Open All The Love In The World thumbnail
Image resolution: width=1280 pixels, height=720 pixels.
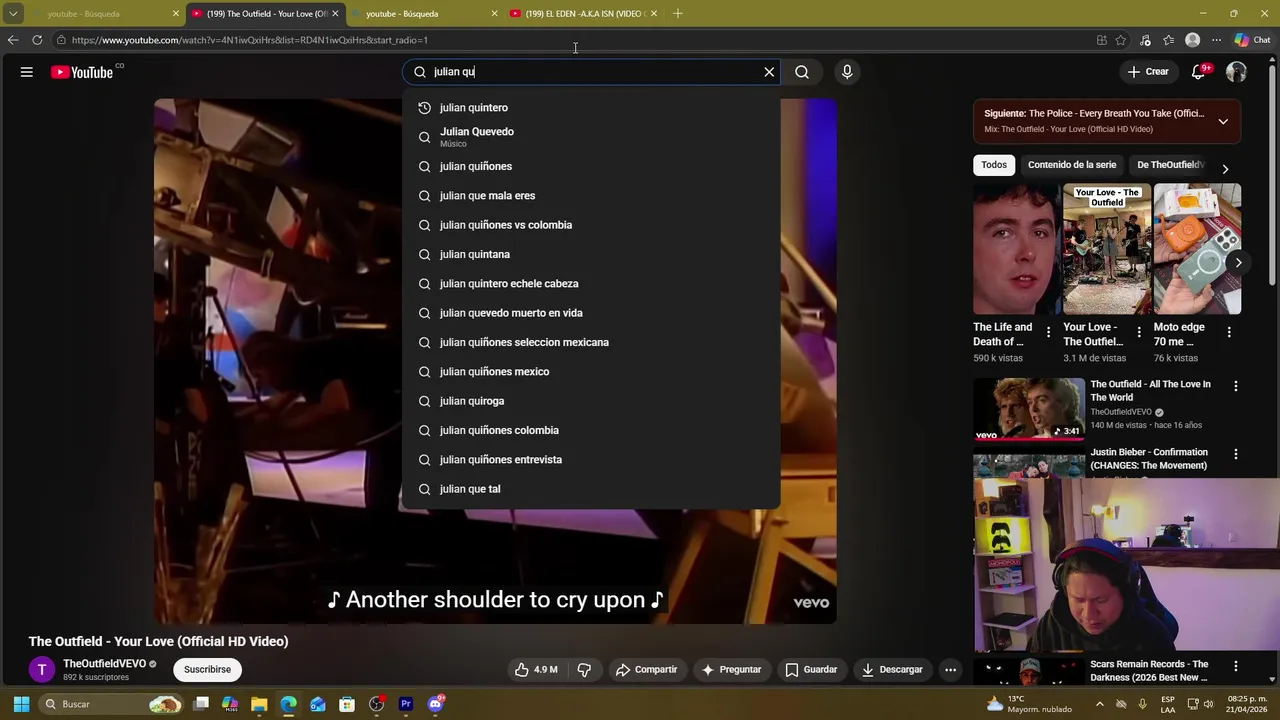tap(1029, 408)
